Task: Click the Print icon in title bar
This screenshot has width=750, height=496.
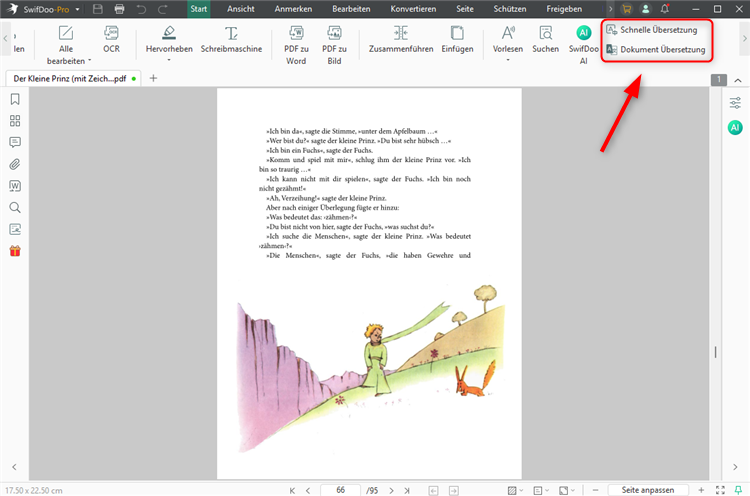Action: coord(120,9)
